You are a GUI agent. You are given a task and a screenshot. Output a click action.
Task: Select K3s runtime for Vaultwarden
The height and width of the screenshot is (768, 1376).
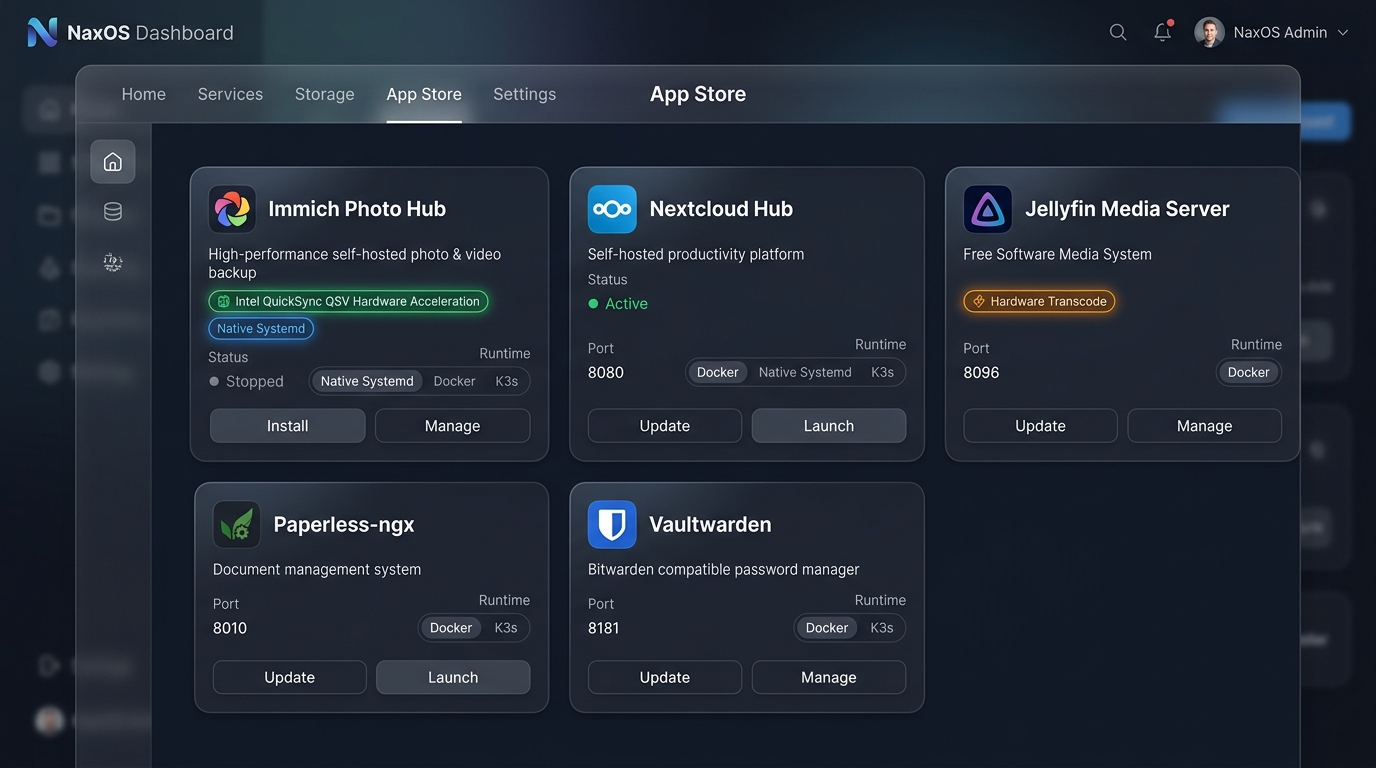click(882, 628)
